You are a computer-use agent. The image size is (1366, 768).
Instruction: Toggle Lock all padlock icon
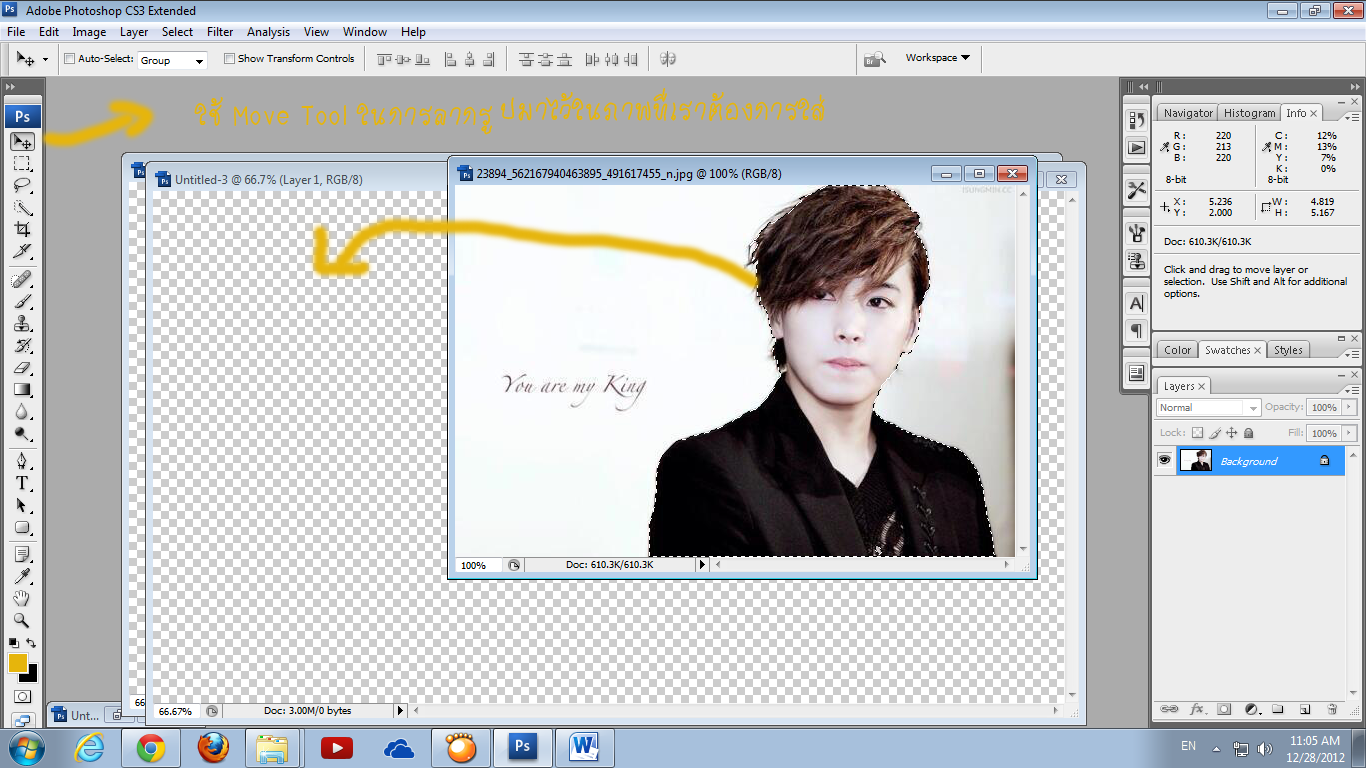[x=1248, y=433]
